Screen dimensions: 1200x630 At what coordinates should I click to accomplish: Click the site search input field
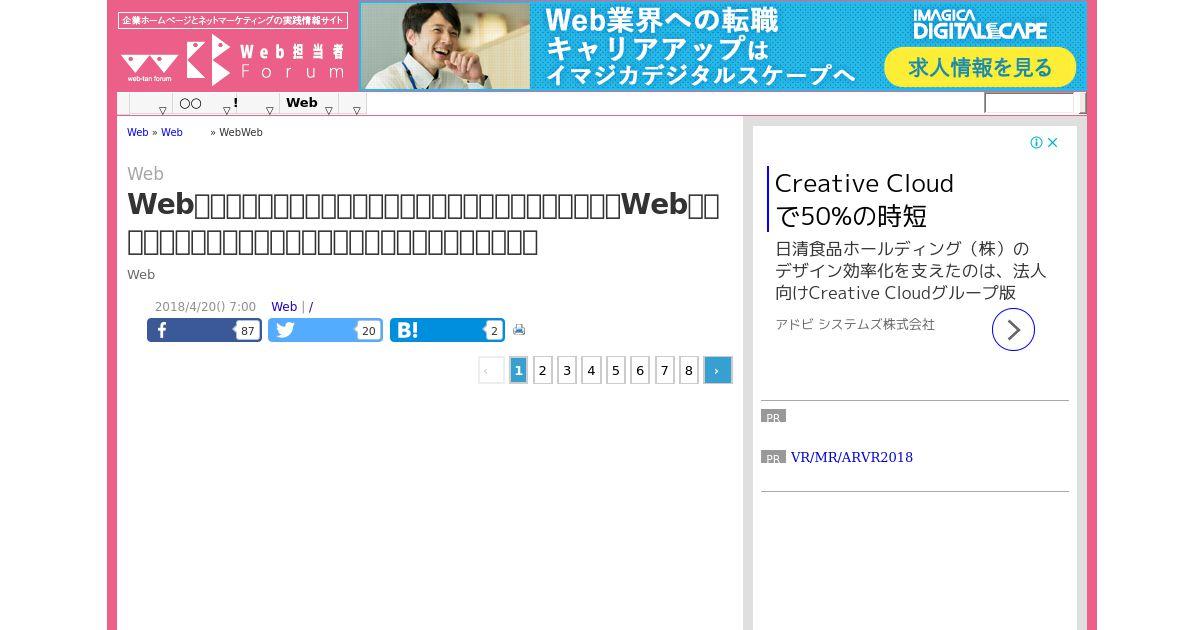point(1029,103)
